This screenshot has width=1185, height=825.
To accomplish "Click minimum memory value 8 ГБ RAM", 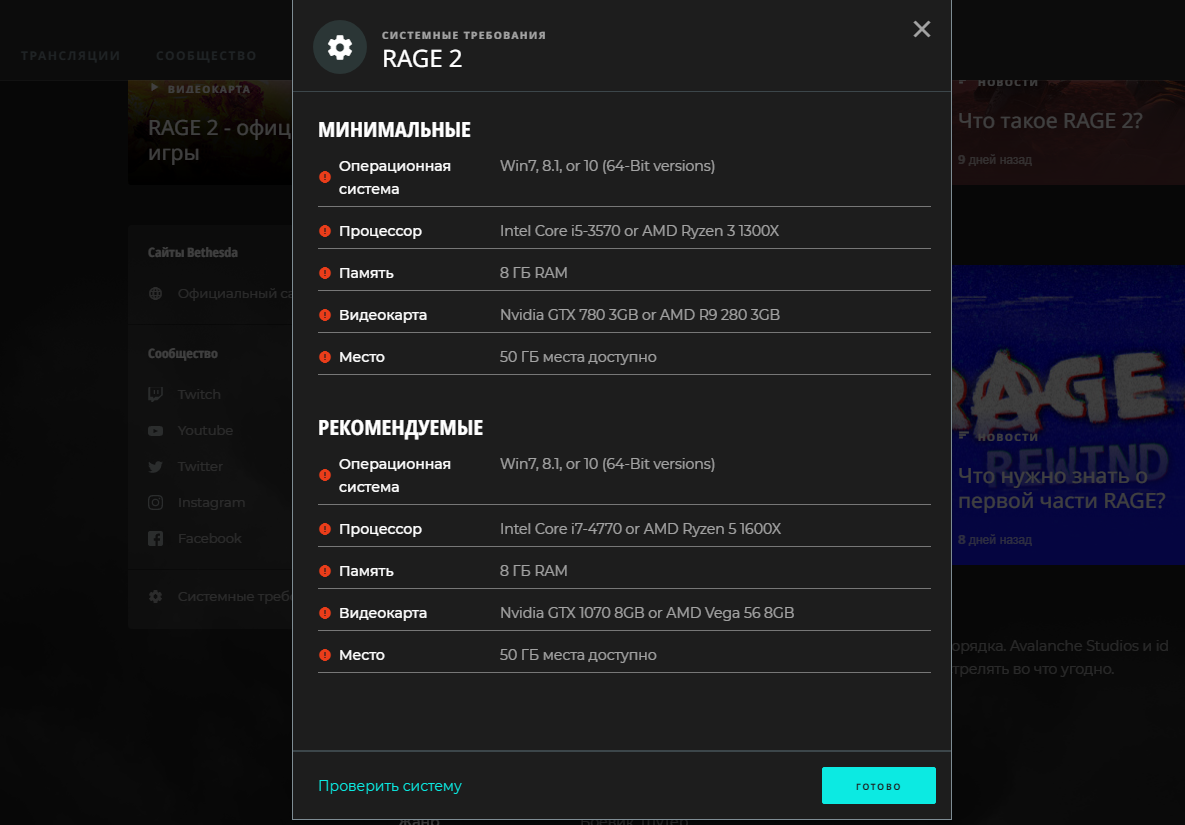I will click(534, 273).
